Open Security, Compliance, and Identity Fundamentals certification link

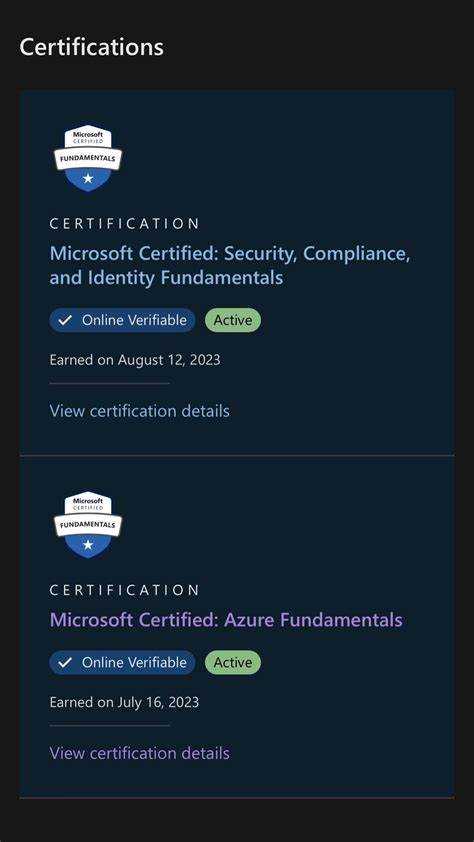230,266
